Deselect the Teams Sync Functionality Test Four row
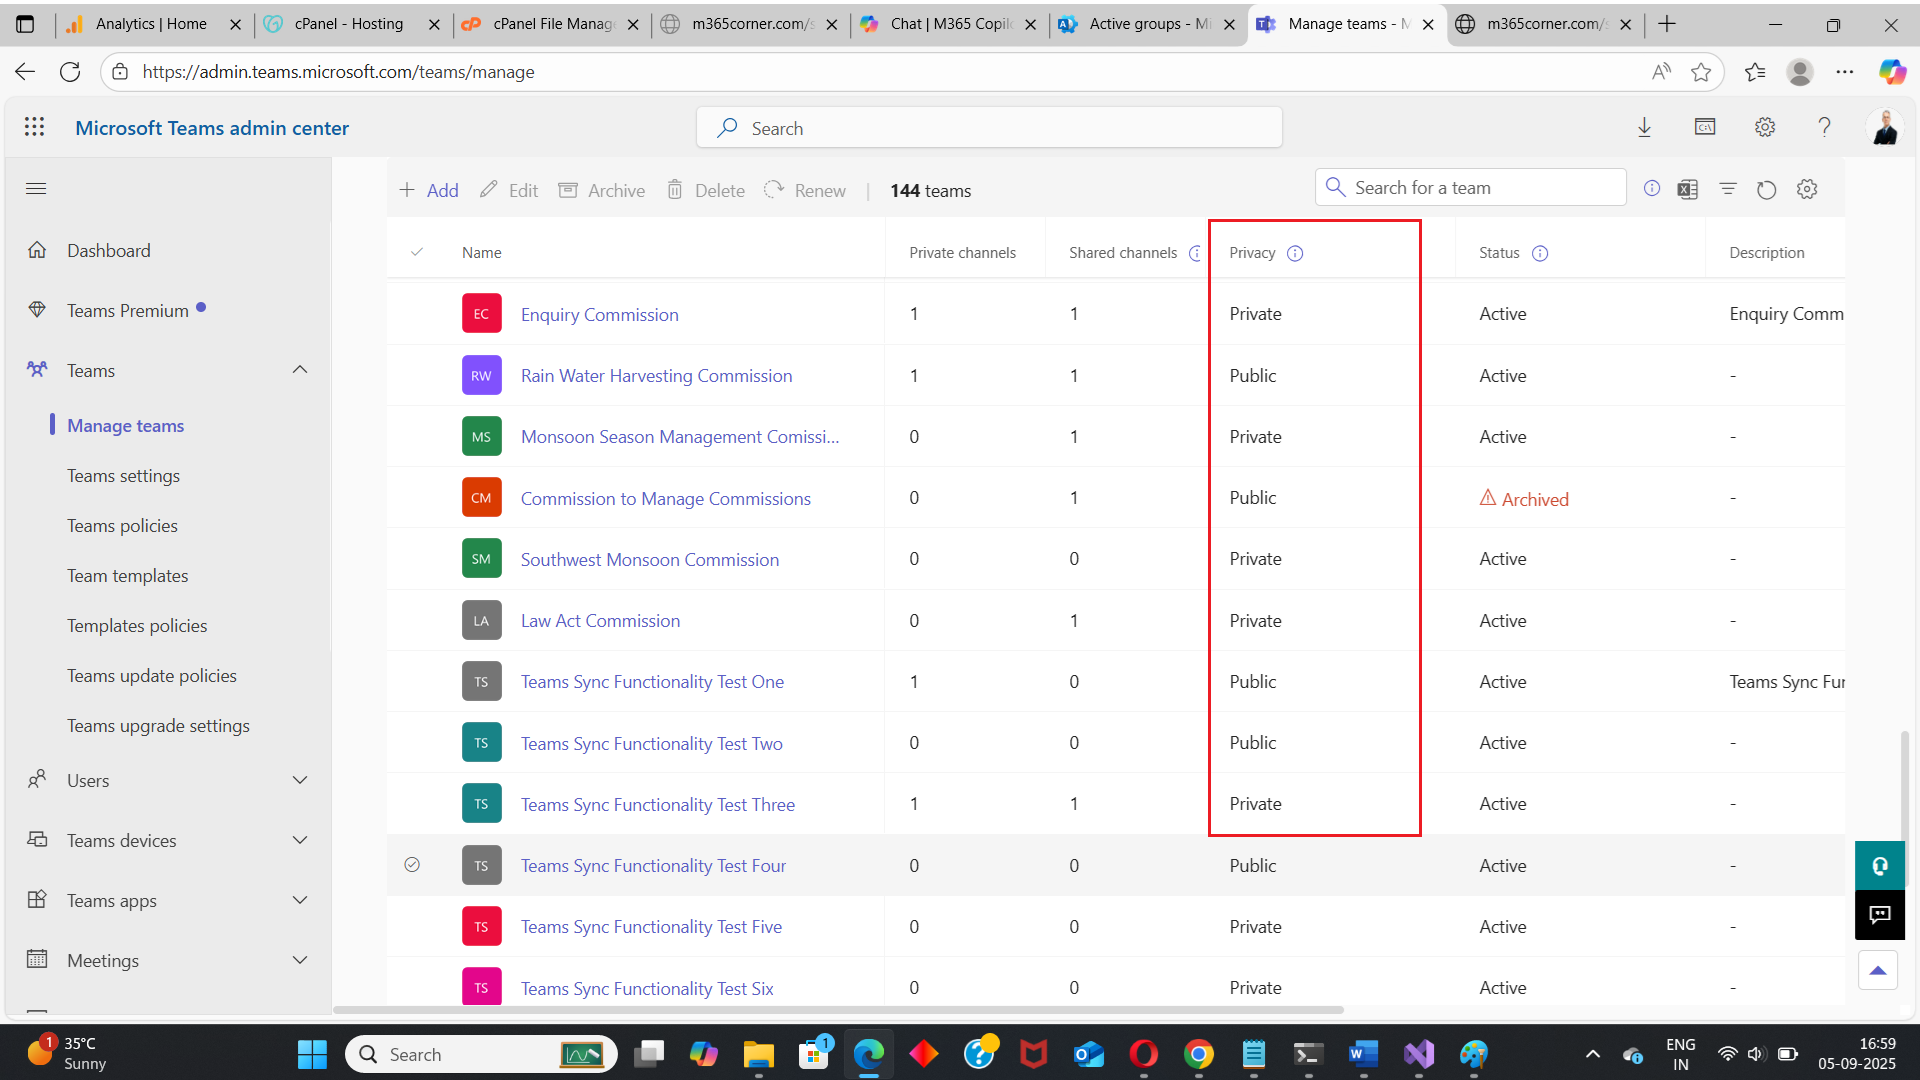Image resolution: width=1920 pixels, height=1080 pixels. coord(412,865)
